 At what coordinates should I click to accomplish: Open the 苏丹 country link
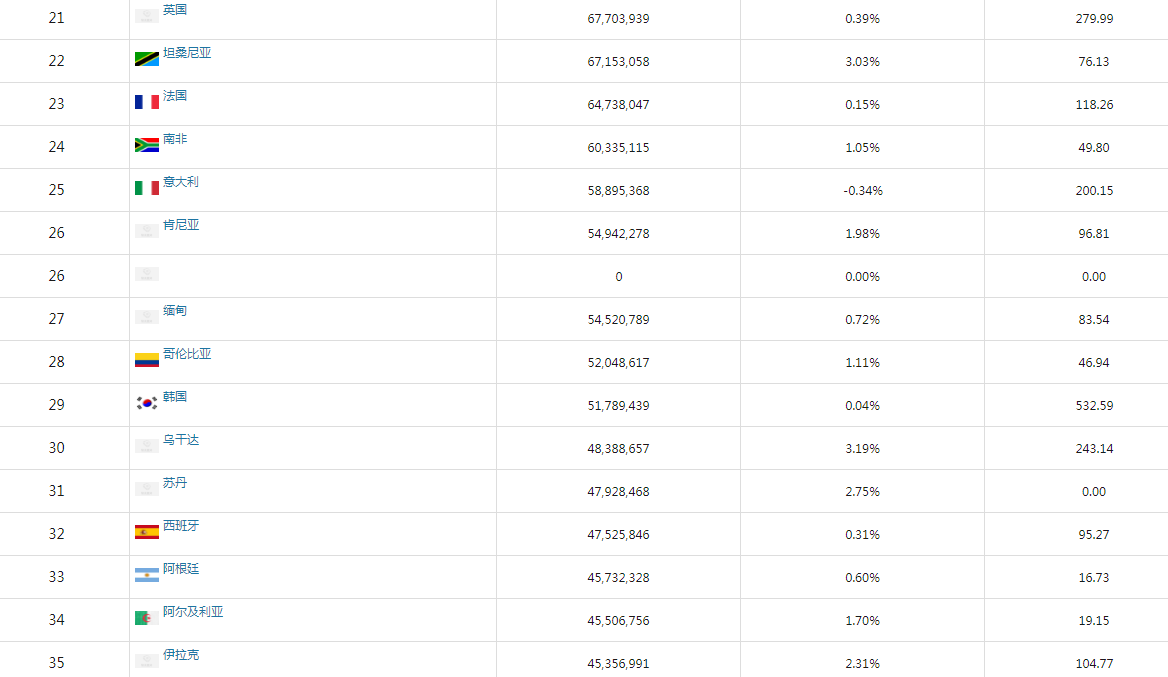(x=175, y=483)
